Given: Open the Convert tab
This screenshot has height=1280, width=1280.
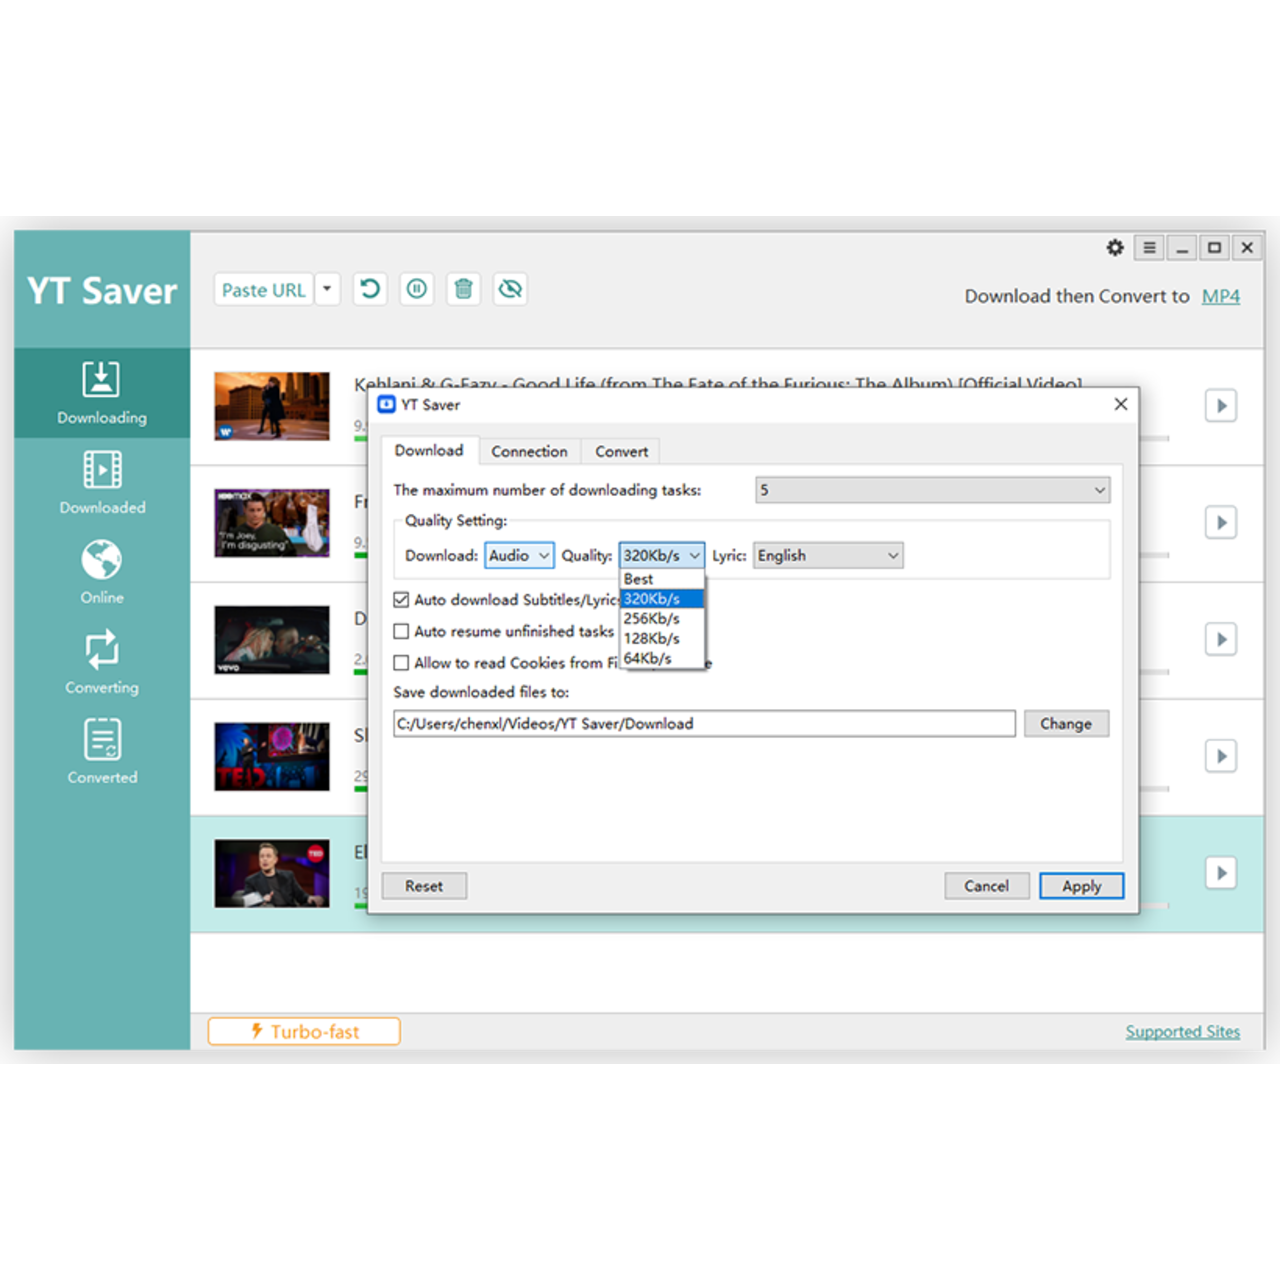Looking at the screenshot, I should pyautogui.click(x=621, y=452).
